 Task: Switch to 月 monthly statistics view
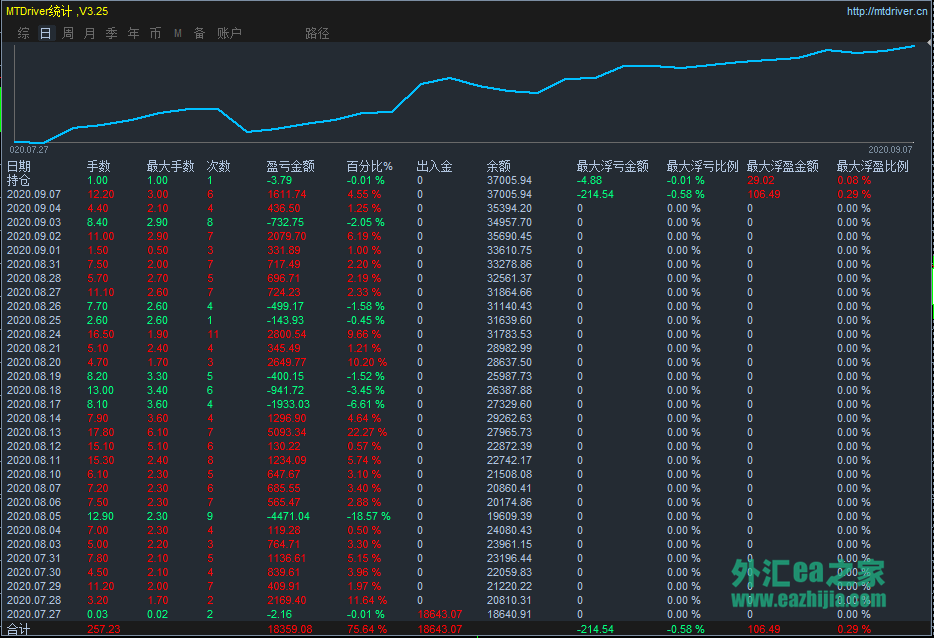(x=90, y=33)
